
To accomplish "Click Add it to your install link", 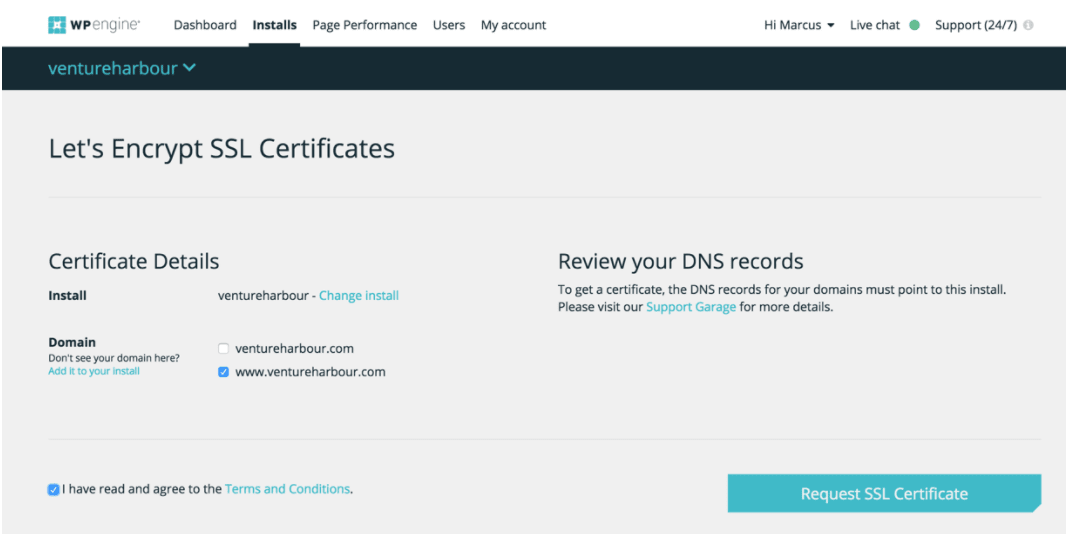I will pos(94,371).
